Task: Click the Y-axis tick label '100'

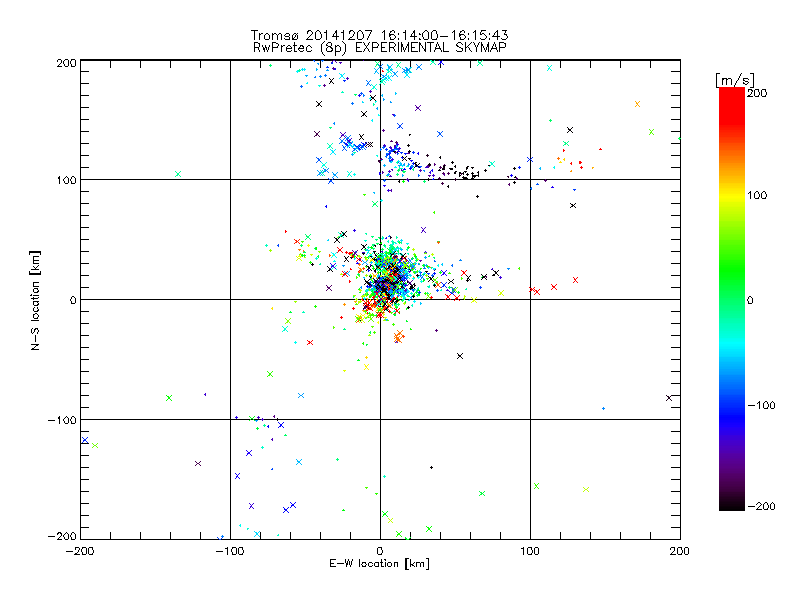Action: coord(66,181)
